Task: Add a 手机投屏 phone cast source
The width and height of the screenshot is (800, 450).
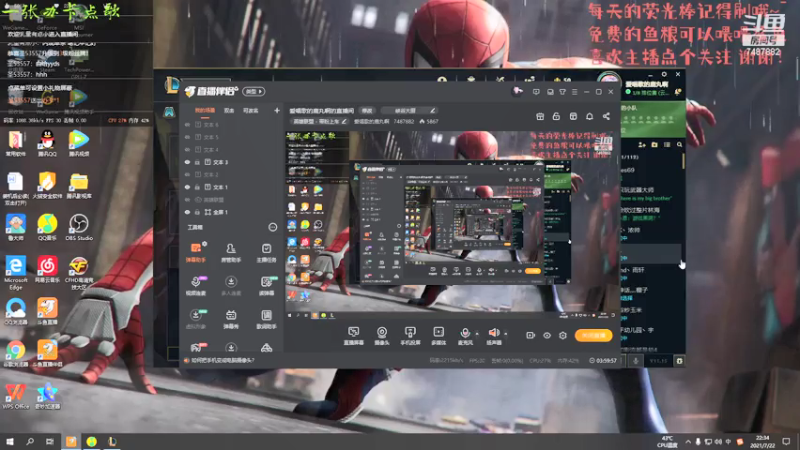Action: click(x=410, y=336)
